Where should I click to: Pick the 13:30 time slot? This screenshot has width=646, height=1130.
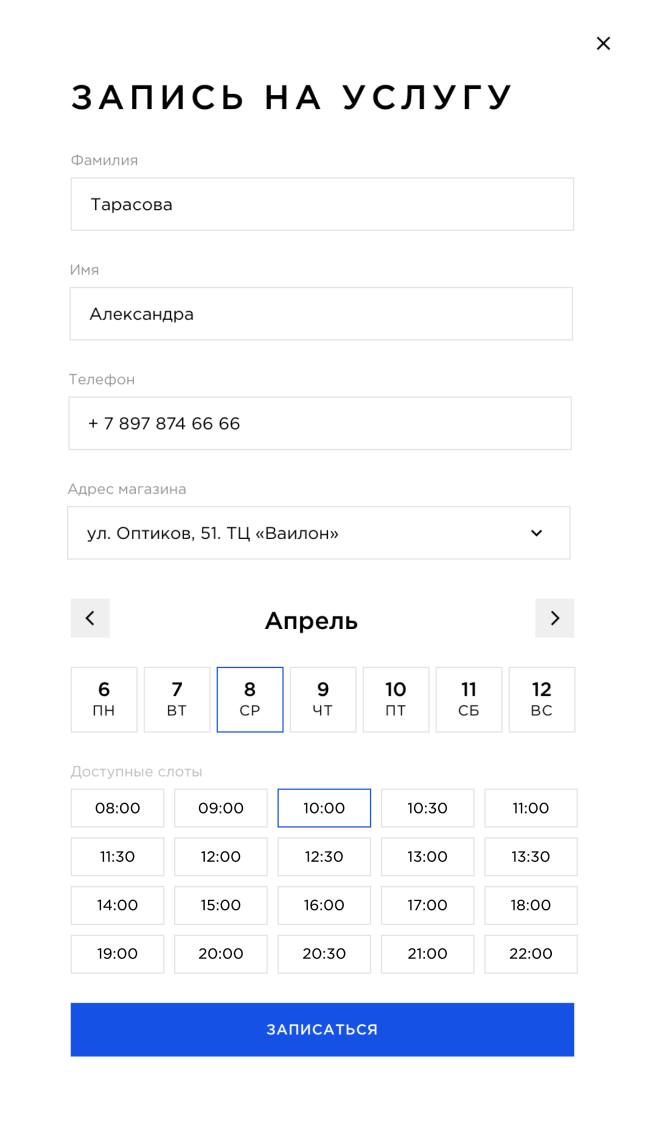click(531, 857)
